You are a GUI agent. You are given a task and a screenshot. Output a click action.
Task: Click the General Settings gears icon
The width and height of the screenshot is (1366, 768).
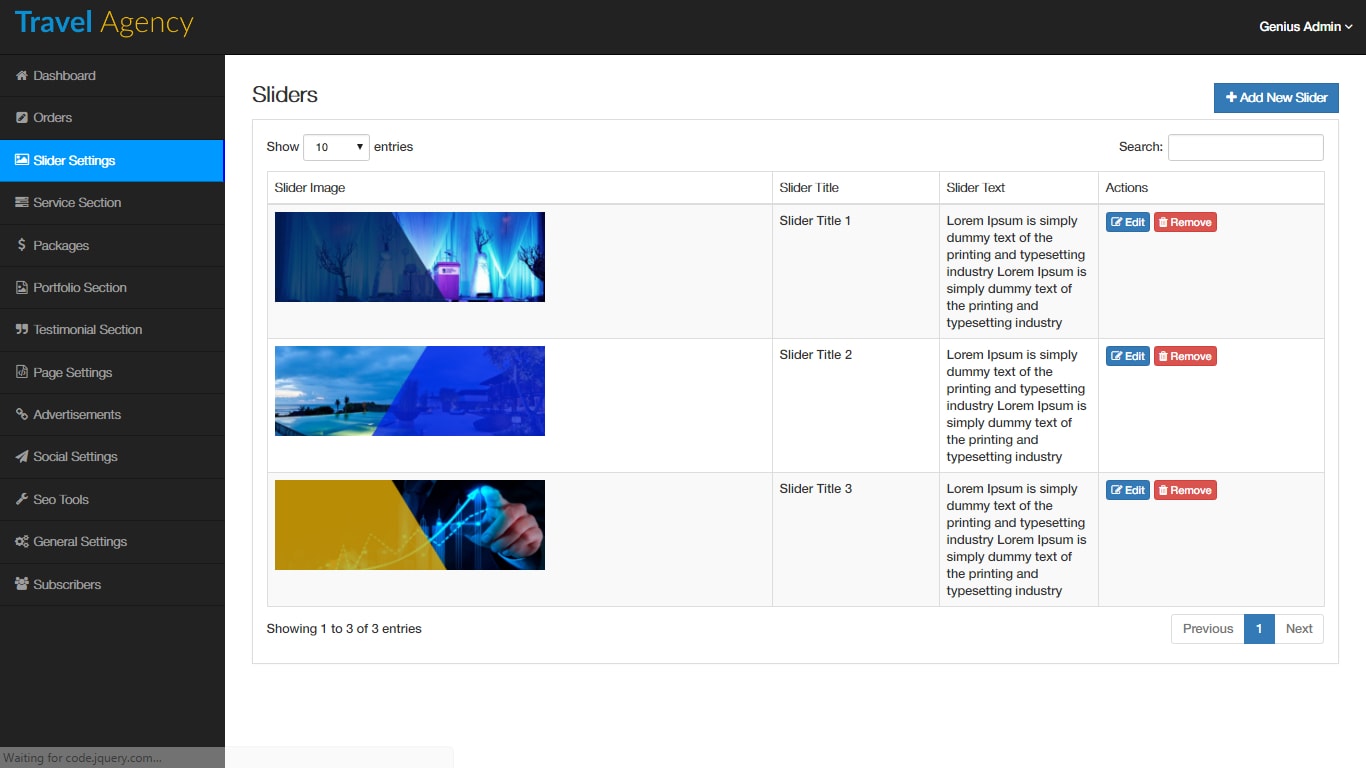(x=21, y=541)
